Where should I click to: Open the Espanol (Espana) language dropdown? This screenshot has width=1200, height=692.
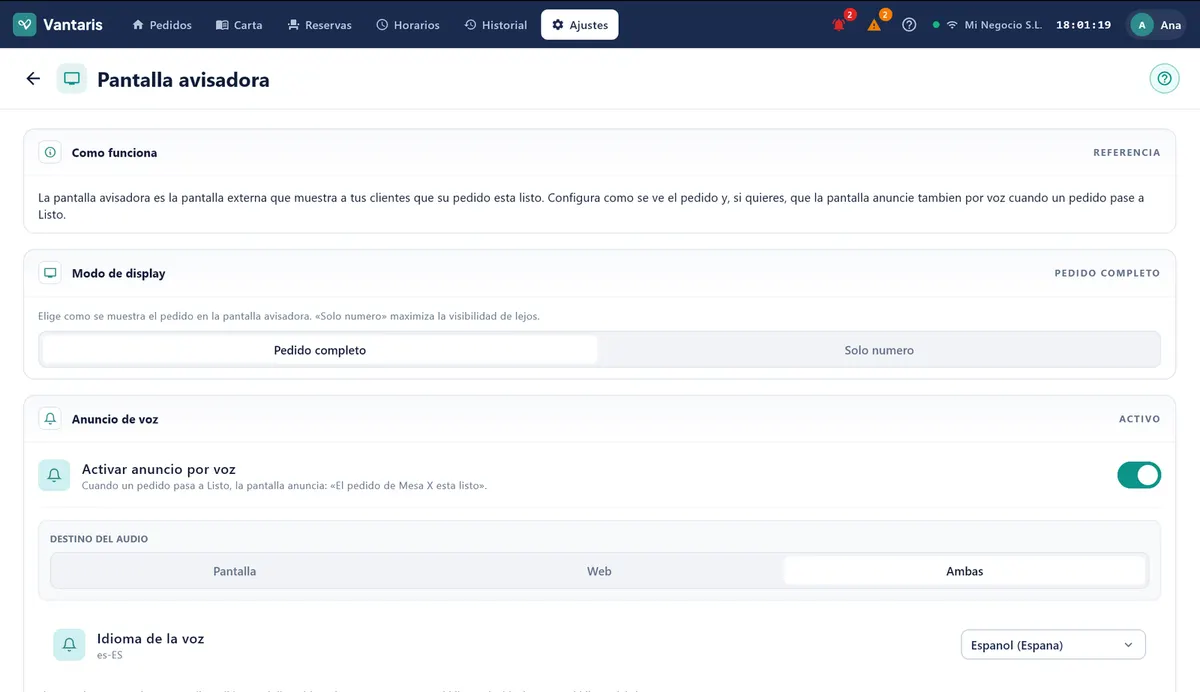coord(1053,645)
